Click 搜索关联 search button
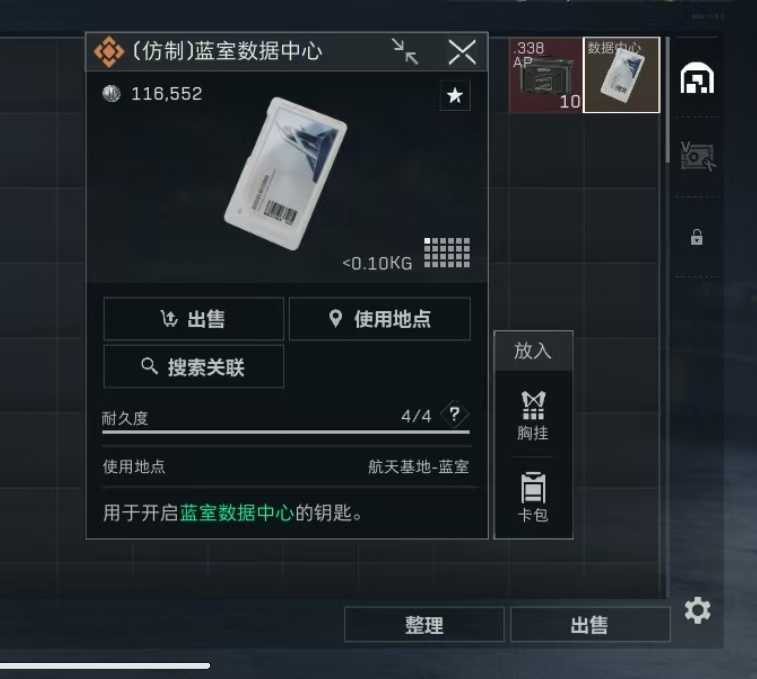 pyautogui.click(x=194, y=367)
